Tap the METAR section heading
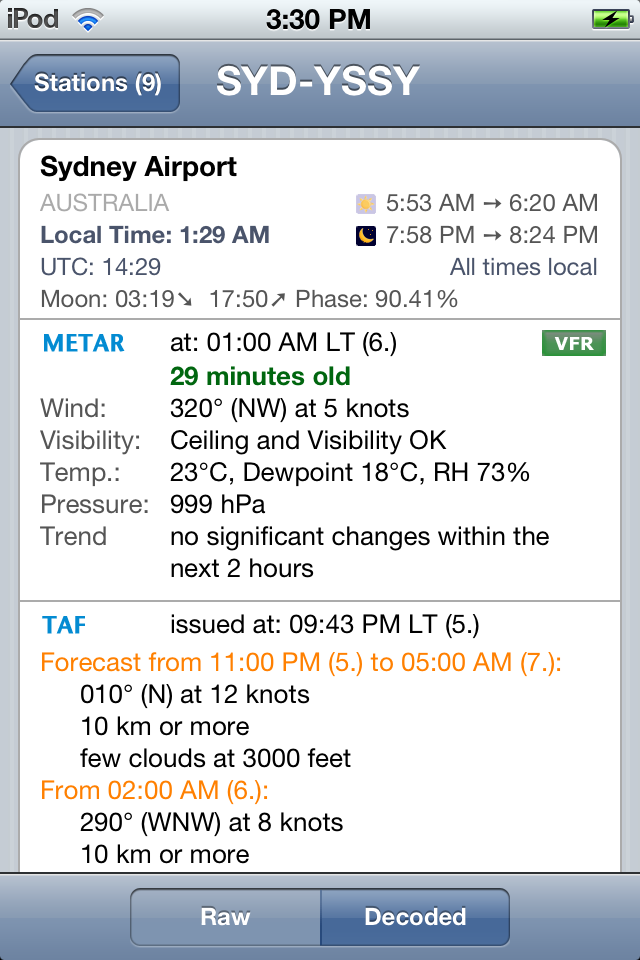The width and height of the screenshot is (640, 960). pos(83,343)
